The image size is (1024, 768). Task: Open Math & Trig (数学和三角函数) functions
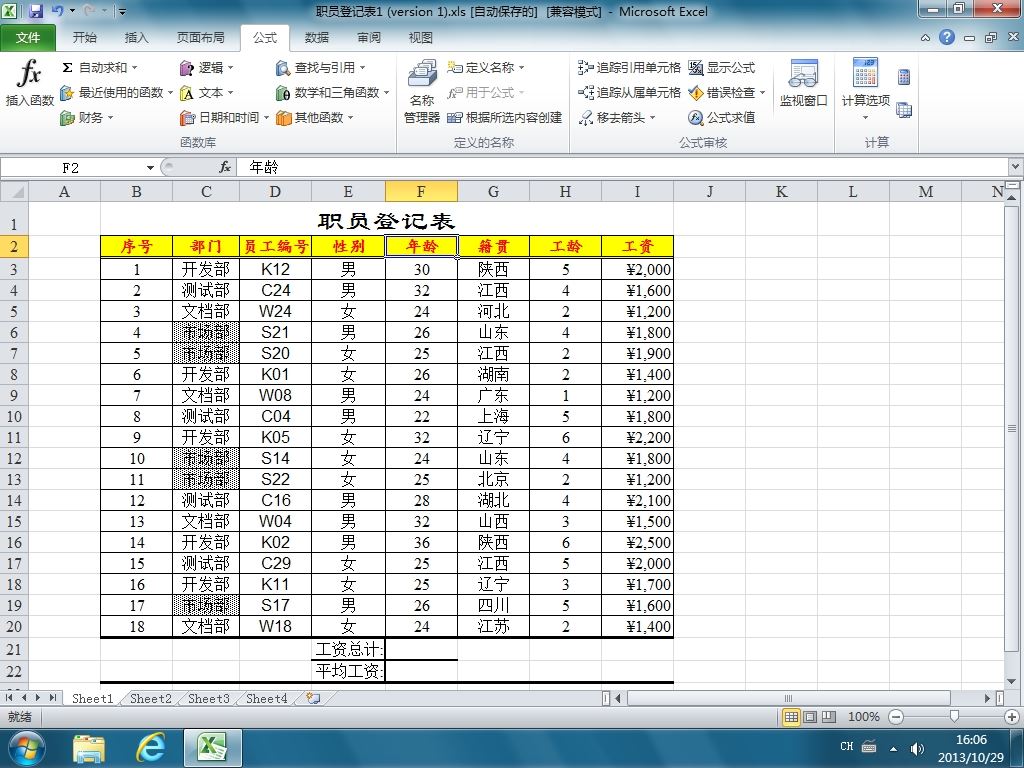coord(332,93)
